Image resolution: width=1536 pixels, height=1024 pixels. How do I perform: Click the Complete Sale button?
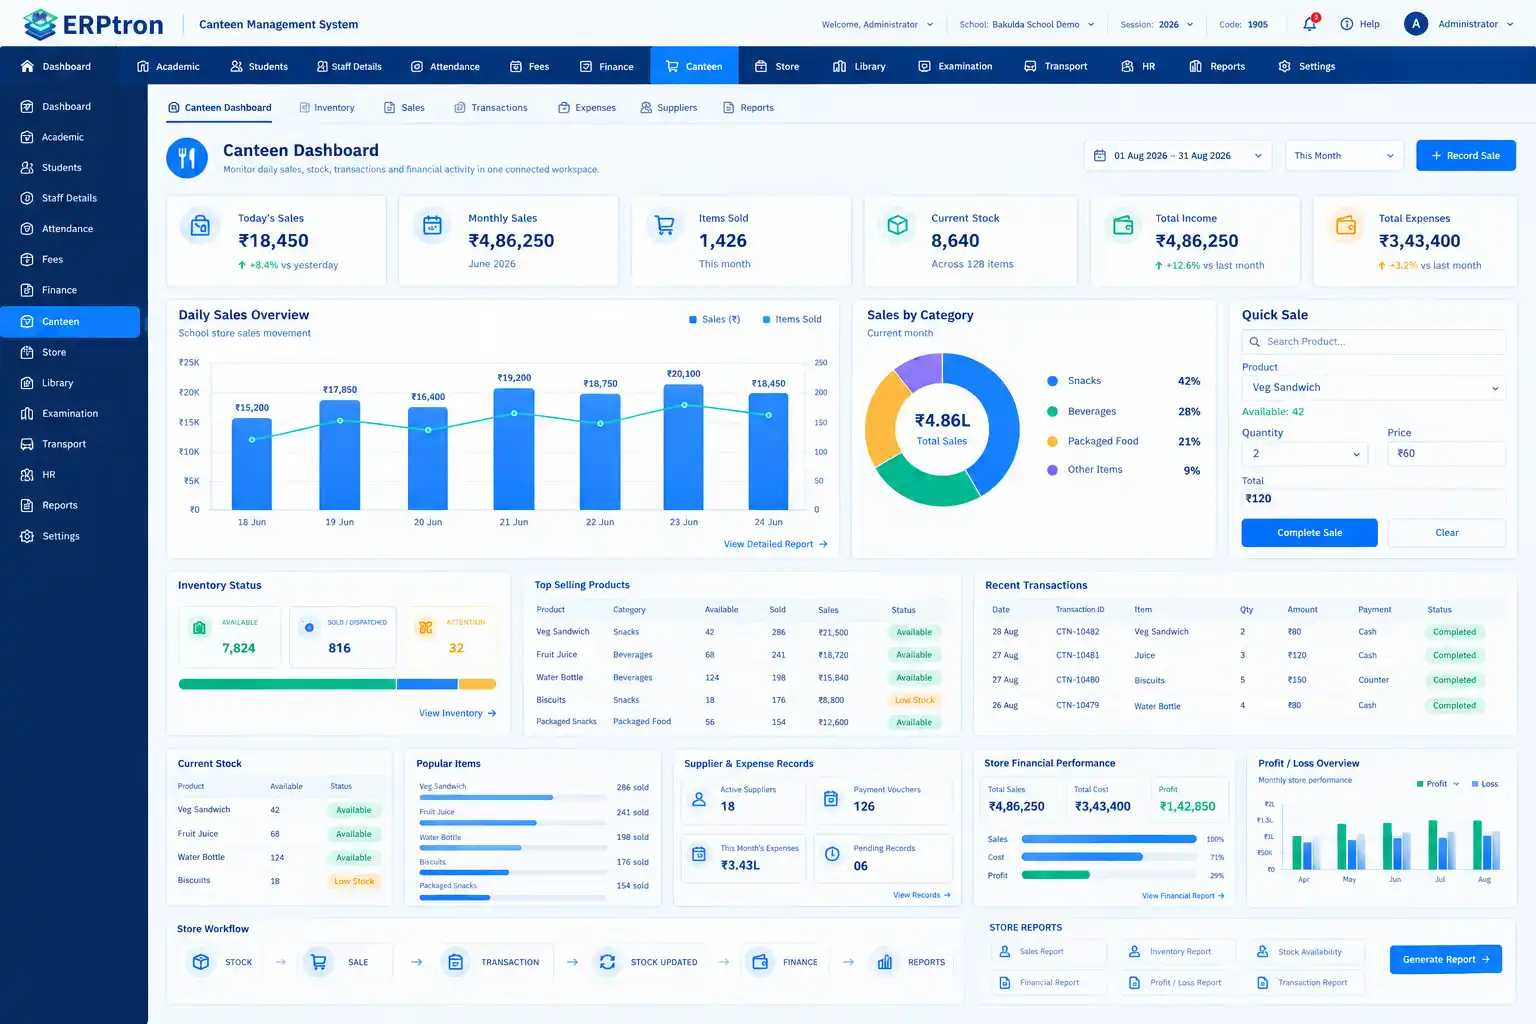pyautogui.click(x=1310, y=533)
